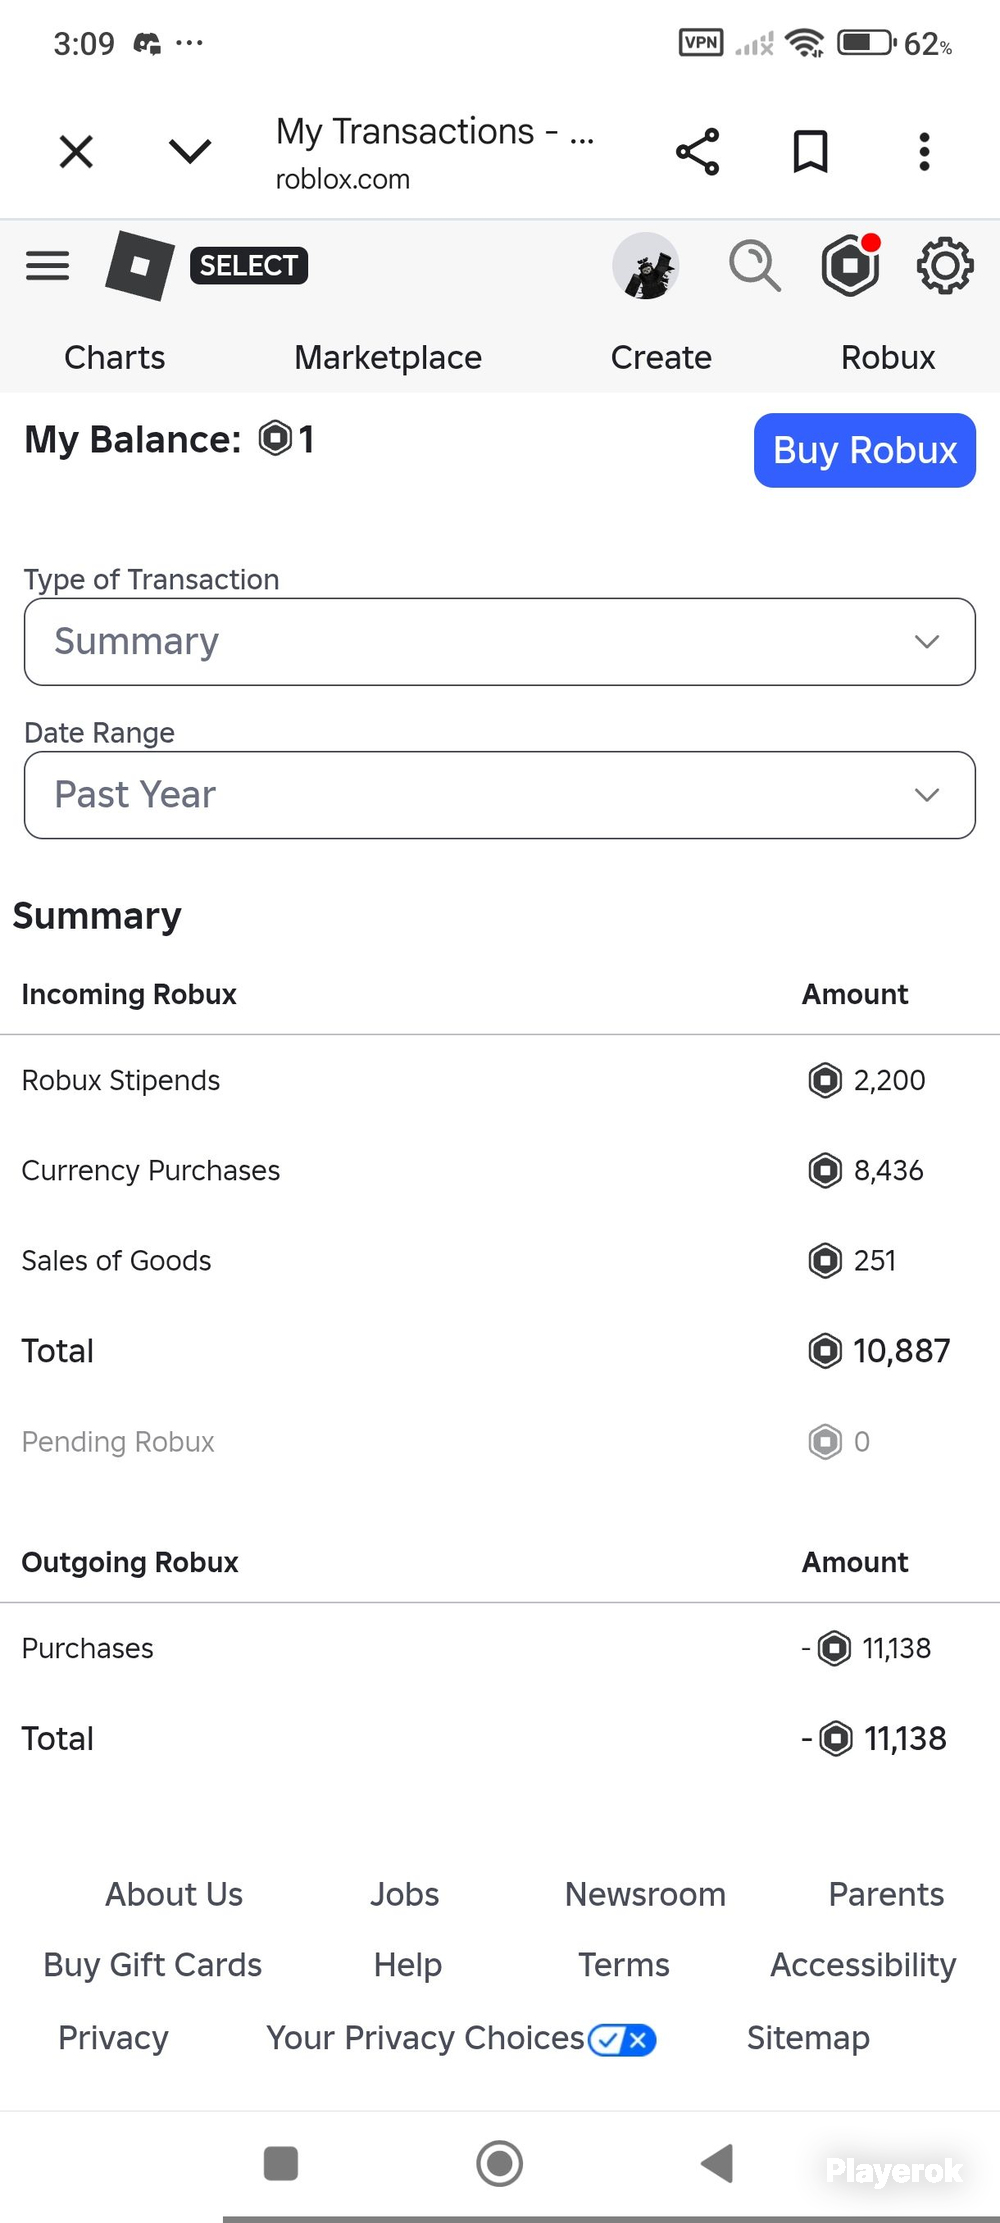Image resolution: width=1000 pixels, height=2223 pixels.
Task: Open the settings gear icon
Action: coord(945,266)
